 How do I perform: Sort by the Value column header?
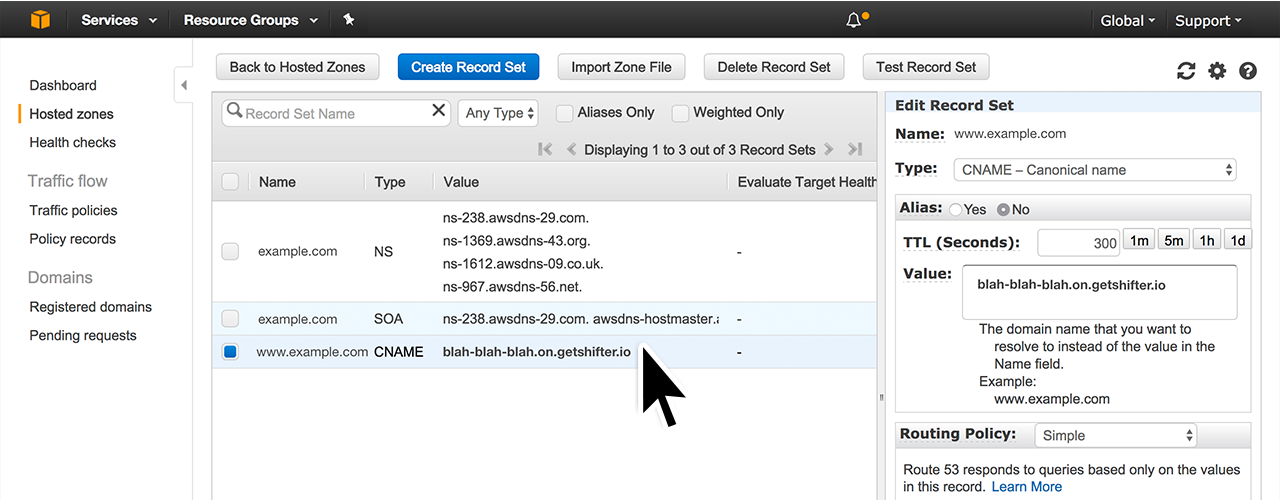[461, 182]
